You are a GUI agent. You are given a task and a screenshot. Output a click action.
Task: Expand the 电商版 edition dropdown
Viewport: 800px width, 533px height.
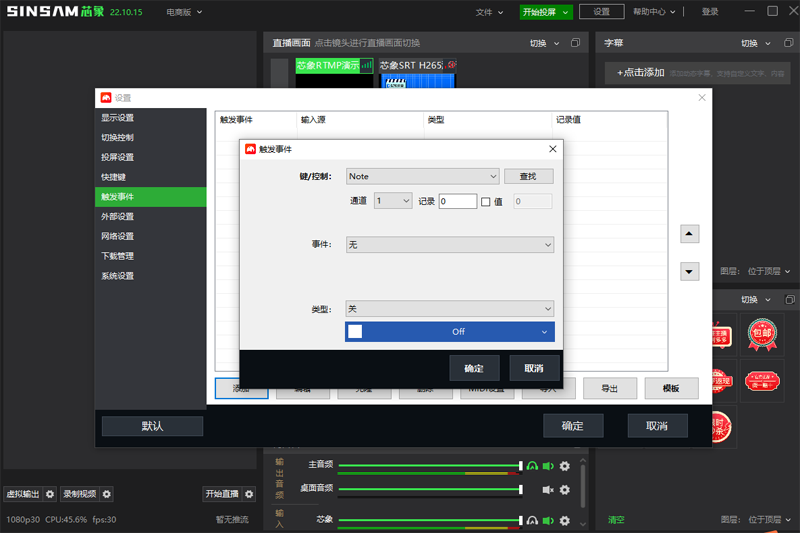pos(184,12)
